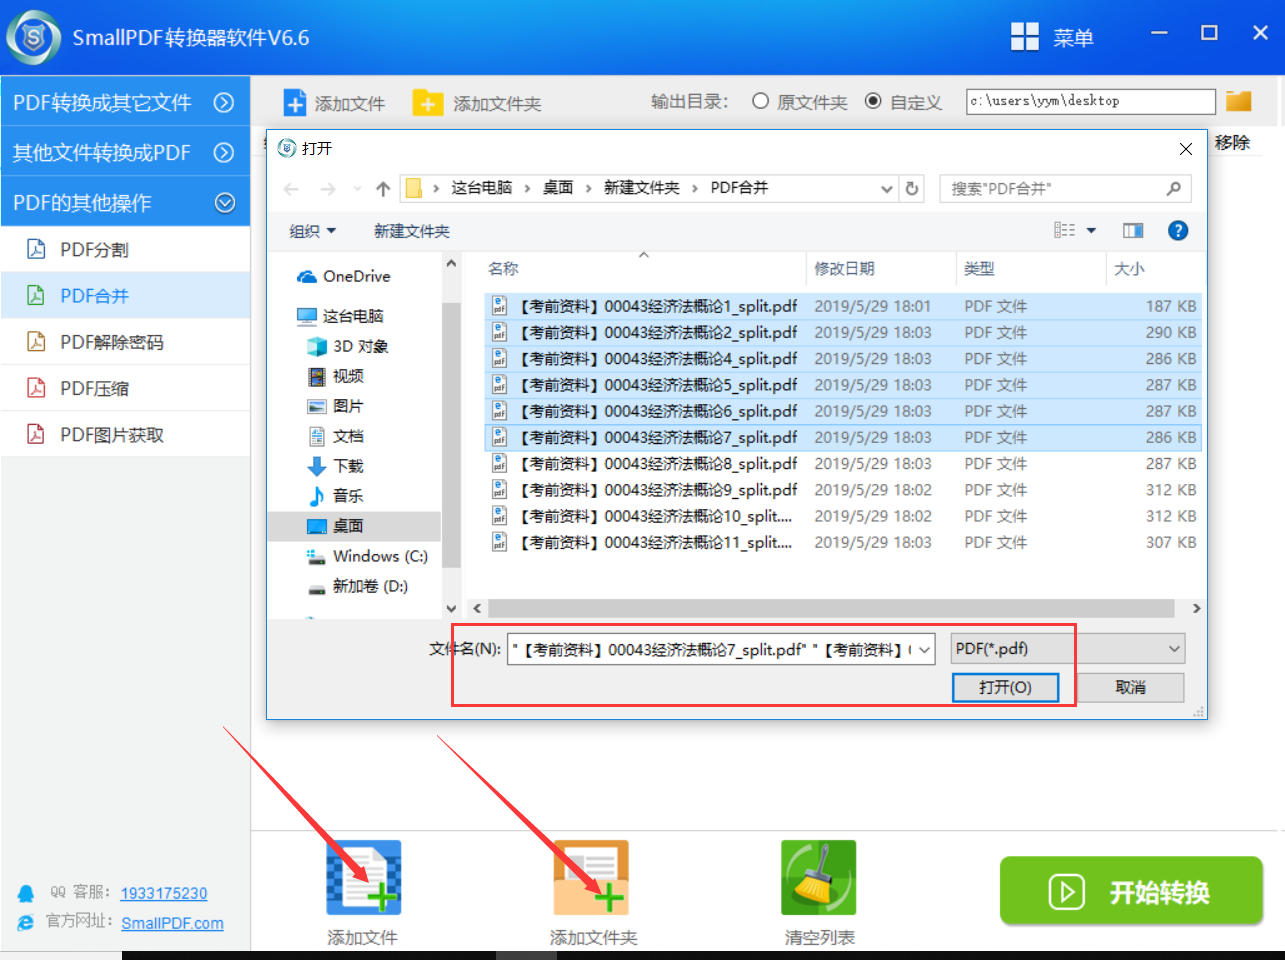Screen dimensions: 1285x960
Task: Open the view options dropdown arrow
Action: tap(1091, 231)
